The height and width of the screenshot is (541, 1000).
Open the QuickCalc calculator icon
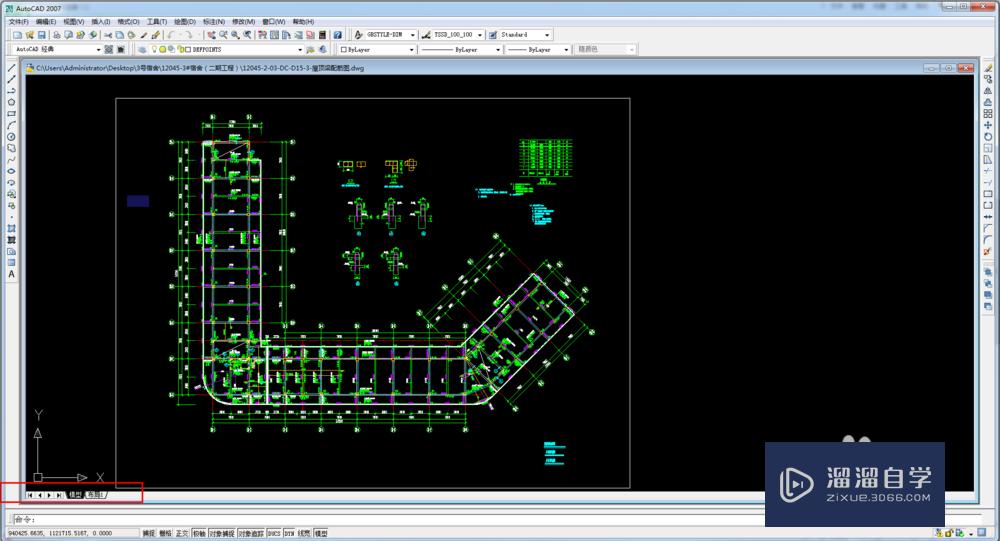tap(323, 35)
